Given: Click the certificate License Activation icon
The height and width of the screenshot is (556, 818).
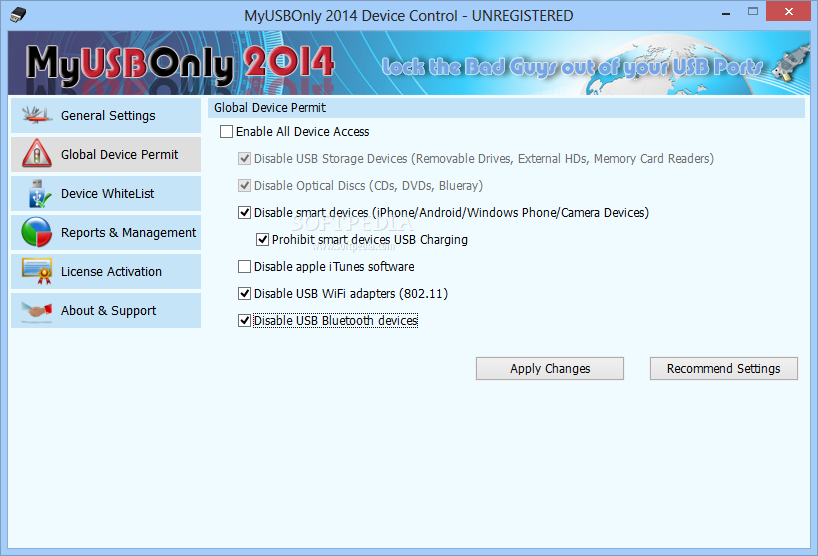Looking at the screenshot, I should click(x=37, y=271).
